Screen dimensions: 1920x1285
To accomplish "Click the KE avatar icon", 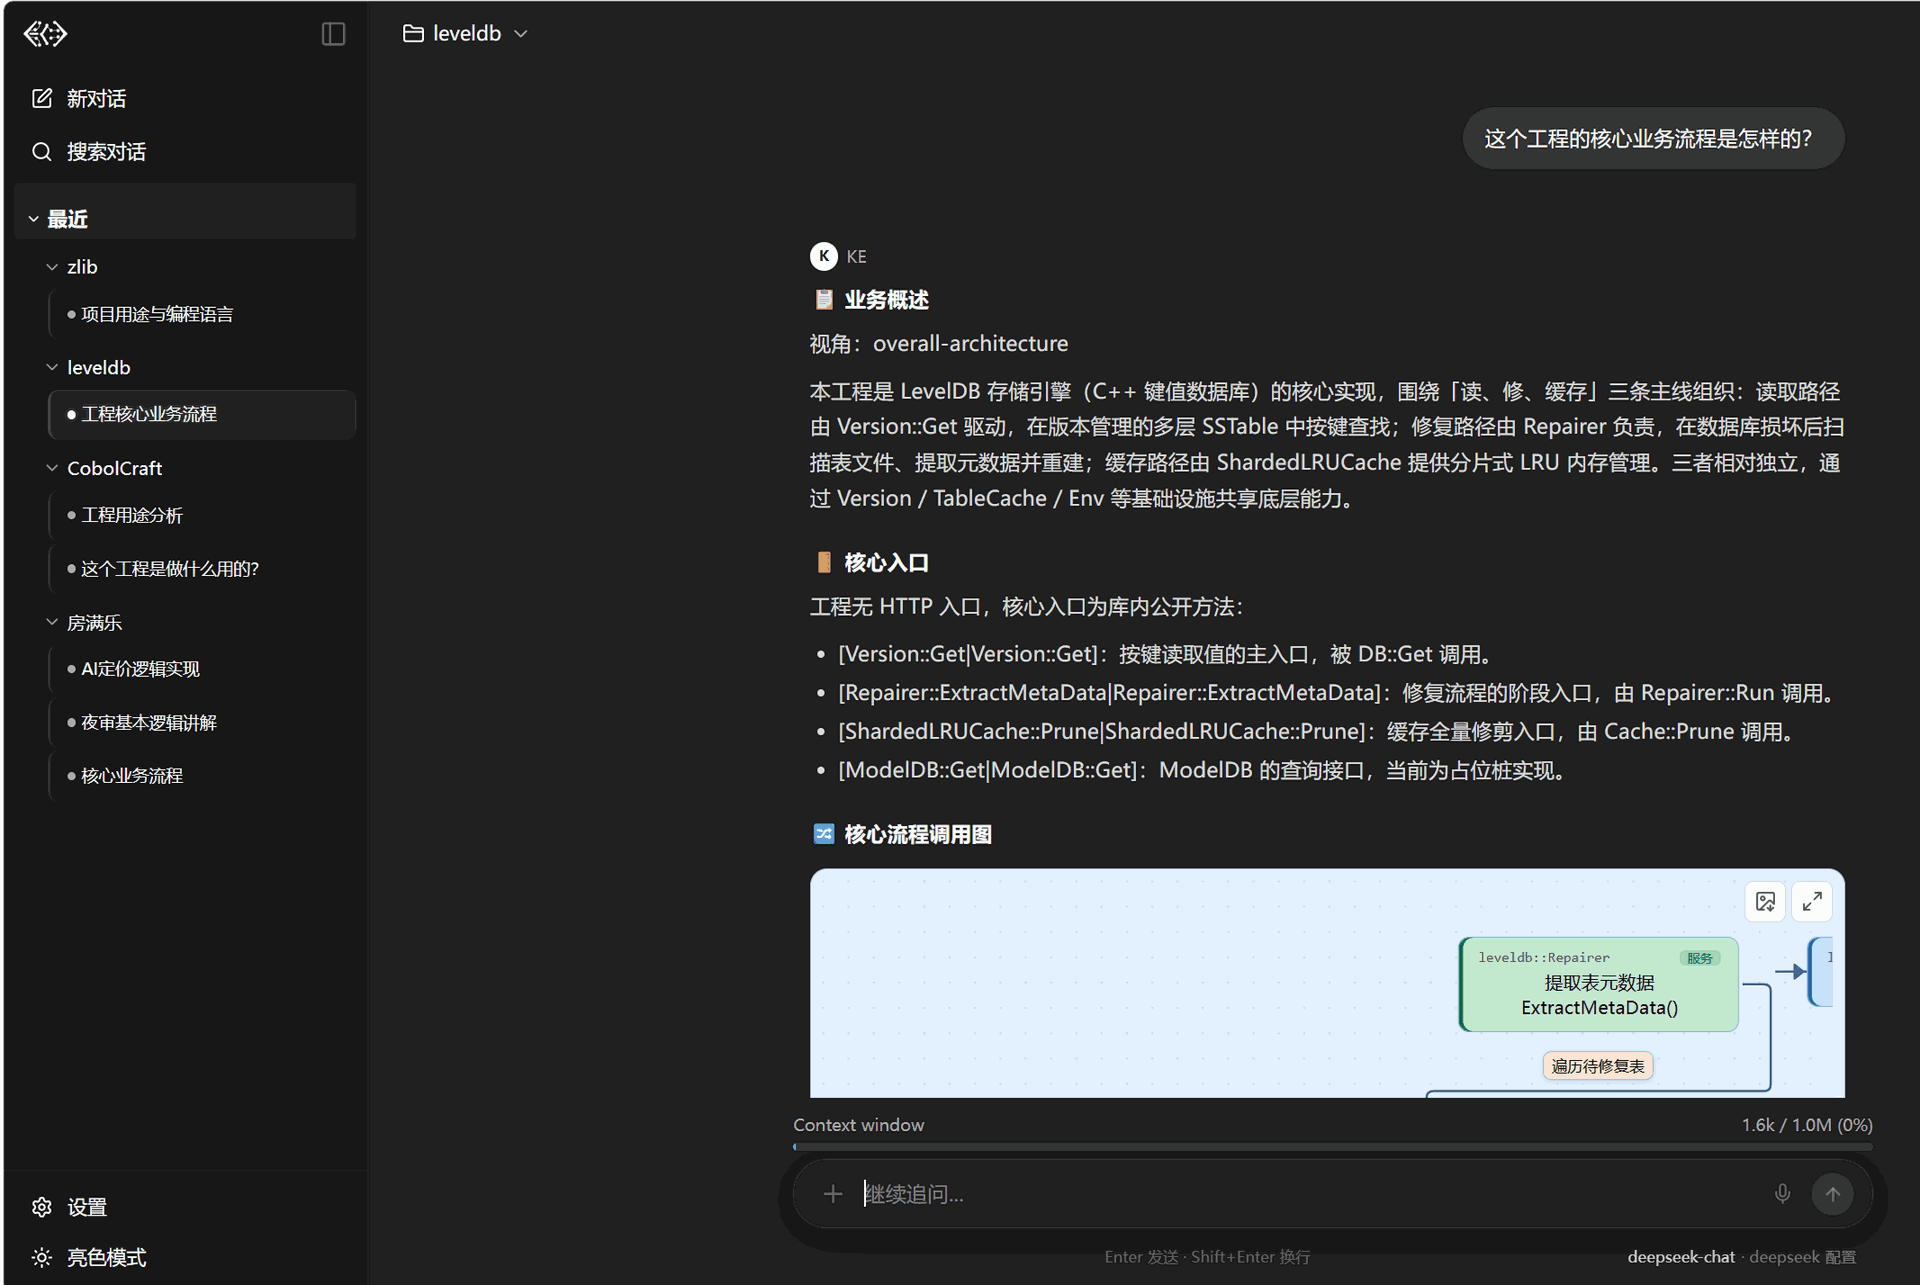I will coord(824,256).
